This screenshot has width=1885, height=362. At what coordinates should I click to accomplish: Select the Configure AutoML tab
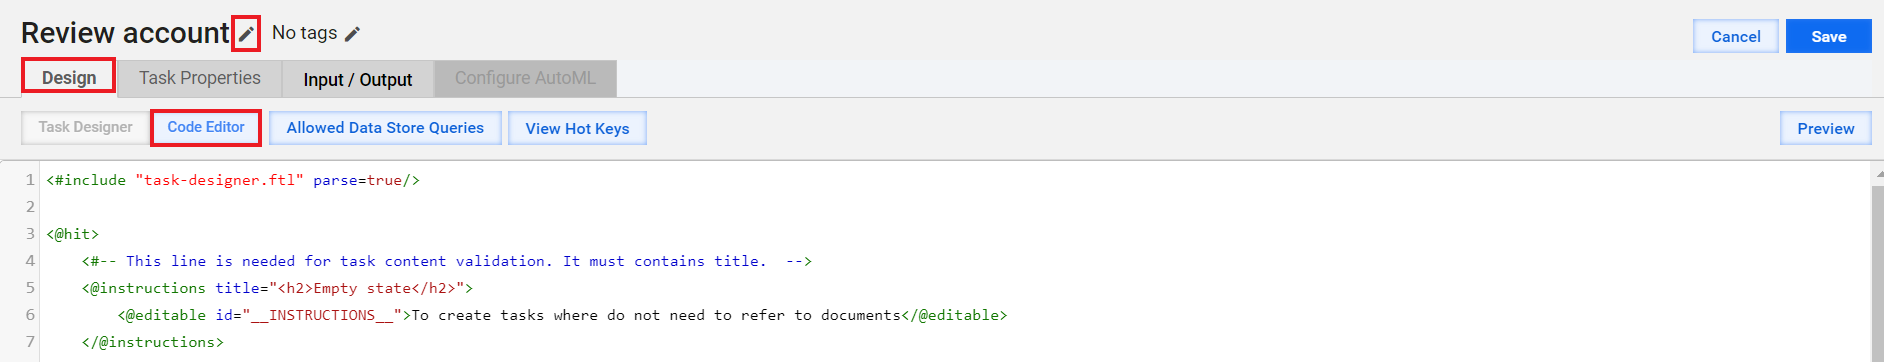tap(525, 78)
